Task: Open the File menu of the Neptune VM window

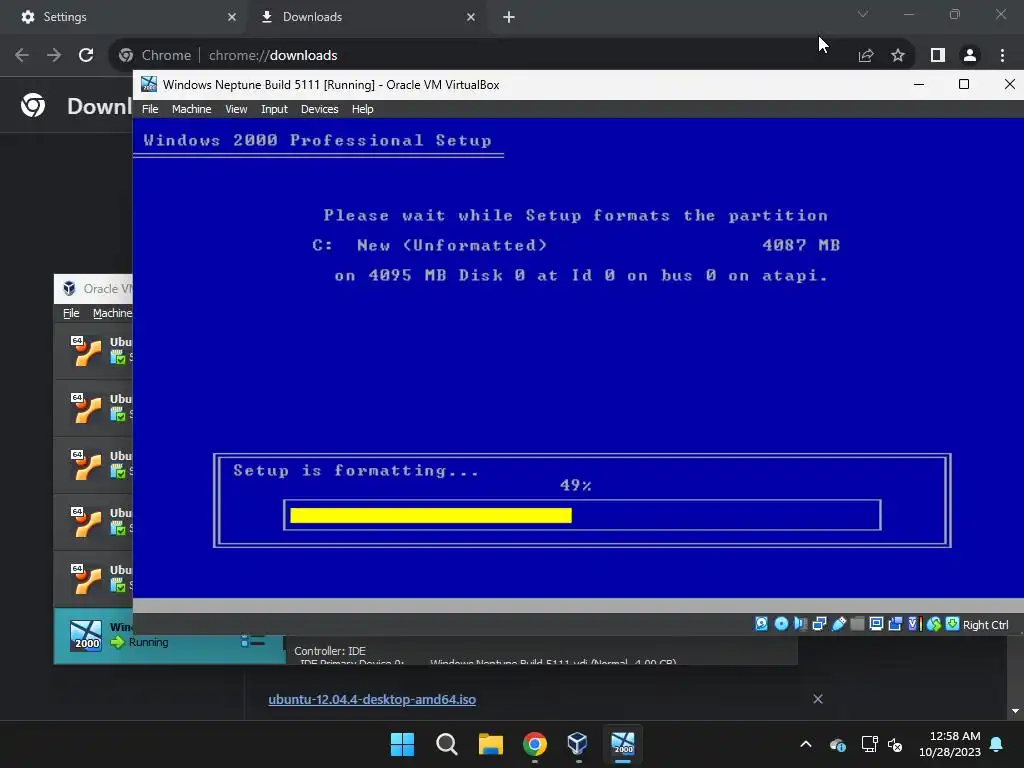Action: tap(150, 109)
